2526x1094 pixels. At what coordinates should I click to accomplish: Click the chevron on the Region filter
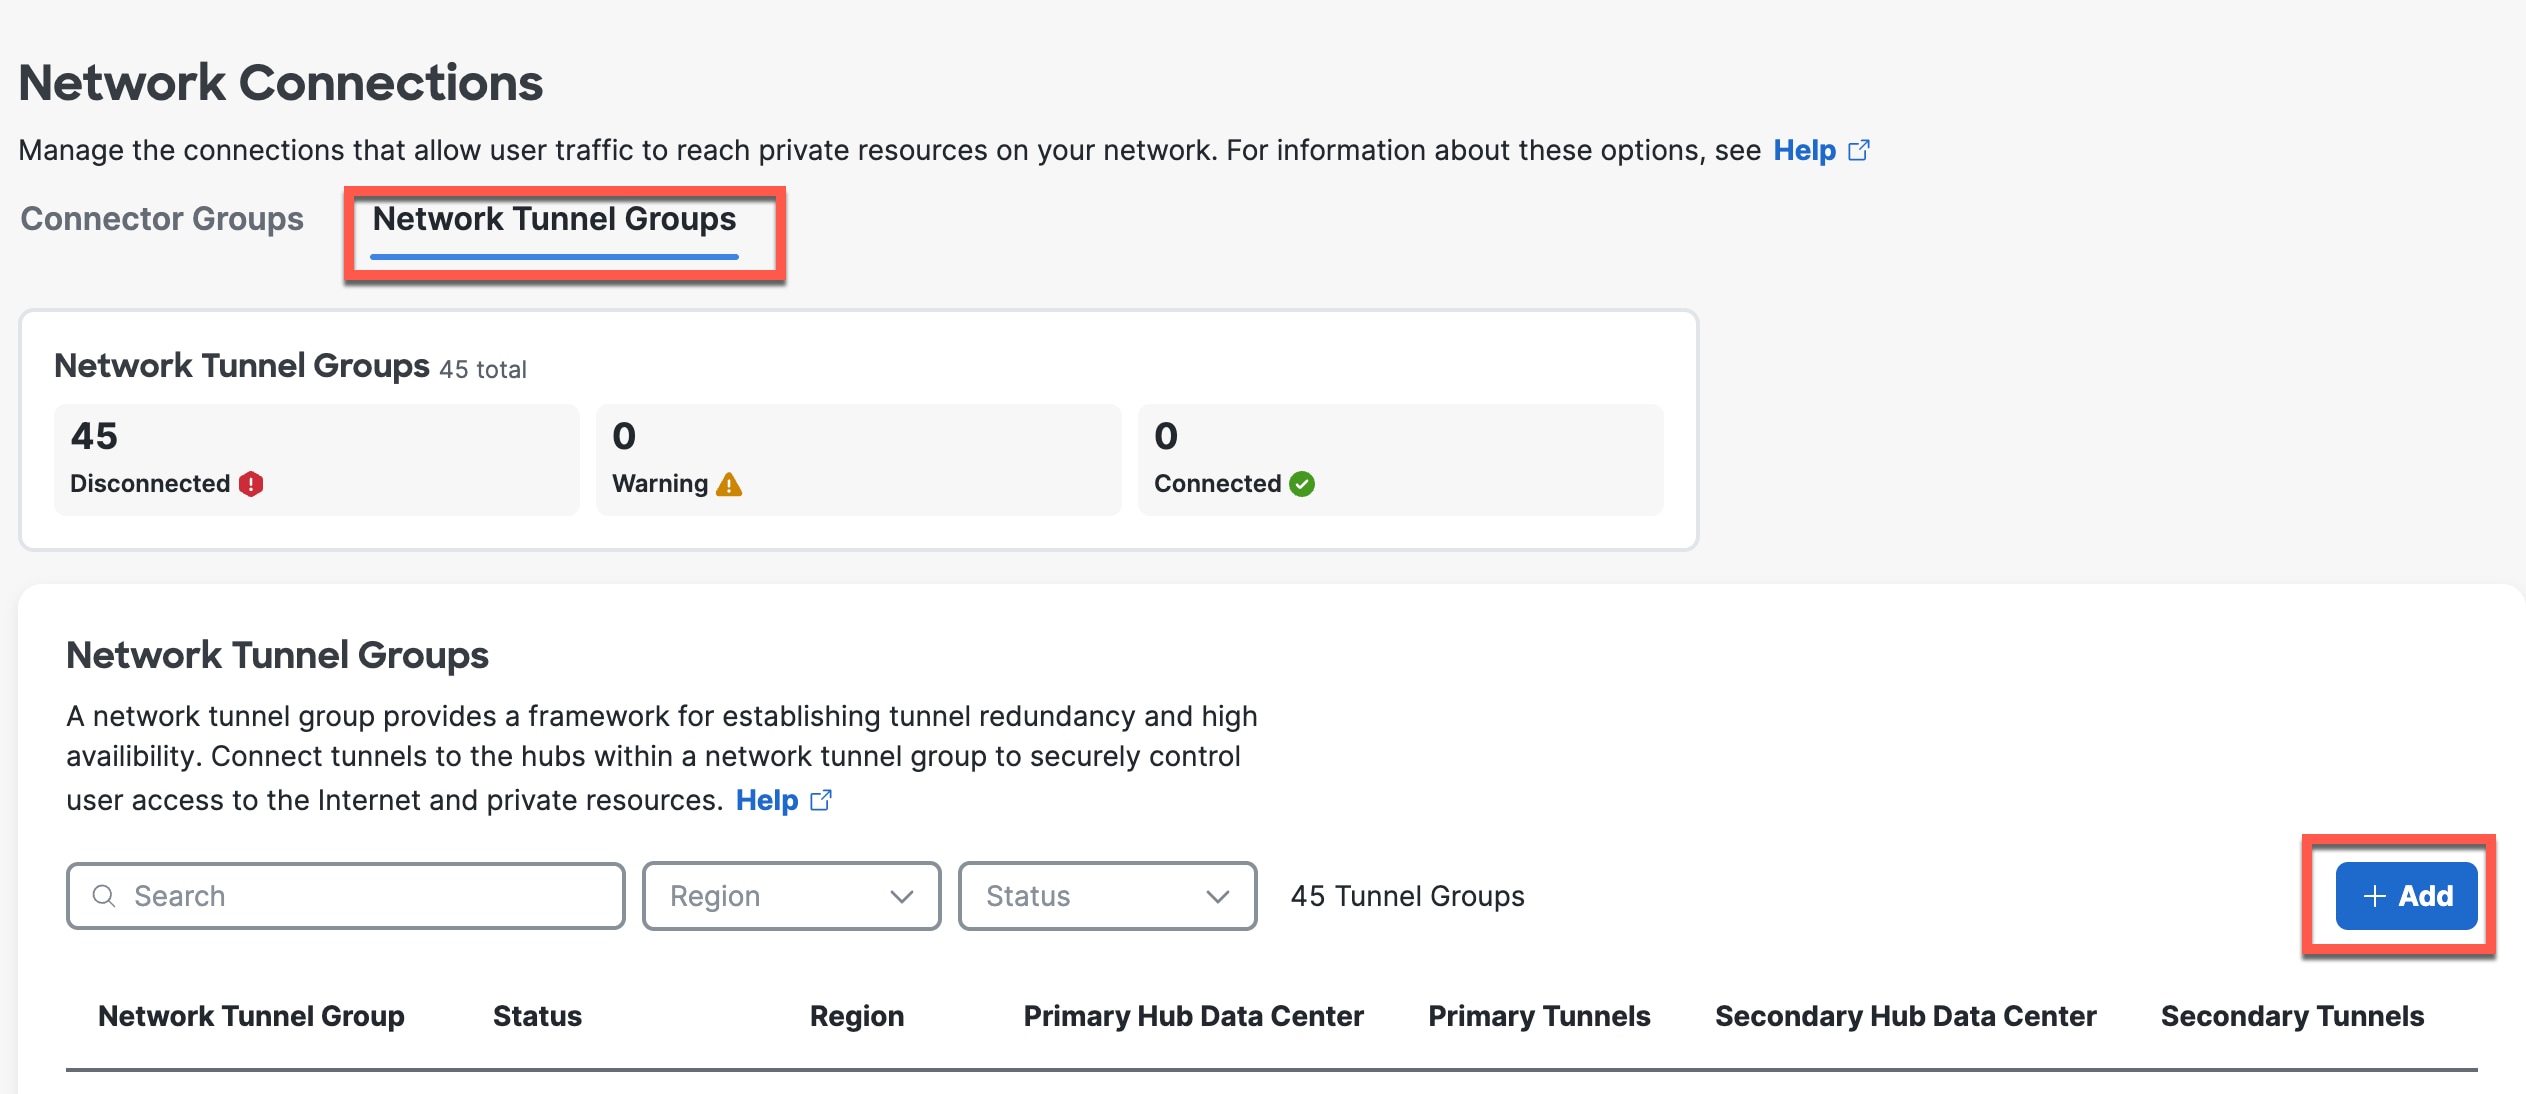pyautogui.click(x=903, y=896)
